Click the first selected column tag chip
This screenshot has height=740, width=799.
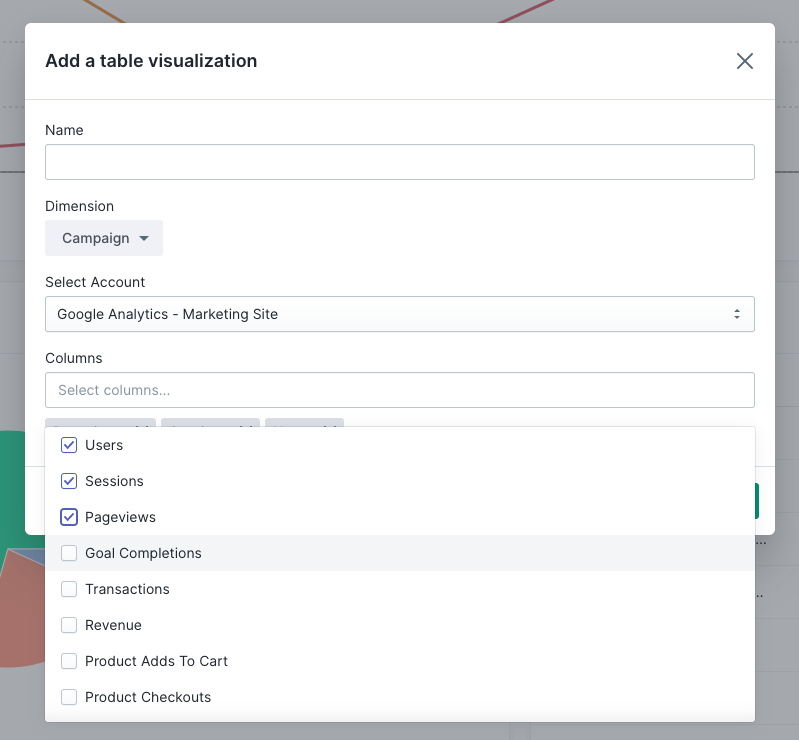[x=100, y=423]
